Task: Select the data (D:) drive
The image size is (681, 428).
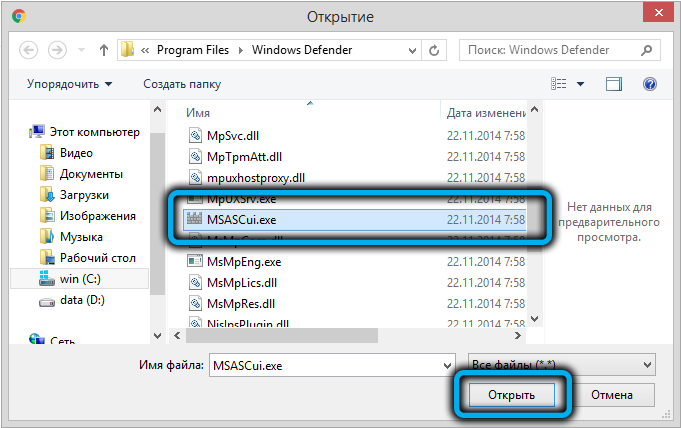Action: tap(82, 300)
